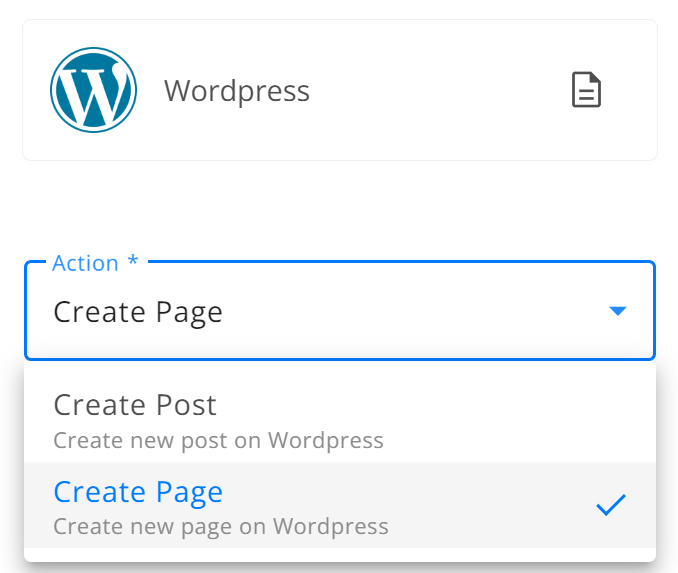The image size is (678, 573).
Task: Click the Action field showing Create Page
Action: click(x=340, y=311)
